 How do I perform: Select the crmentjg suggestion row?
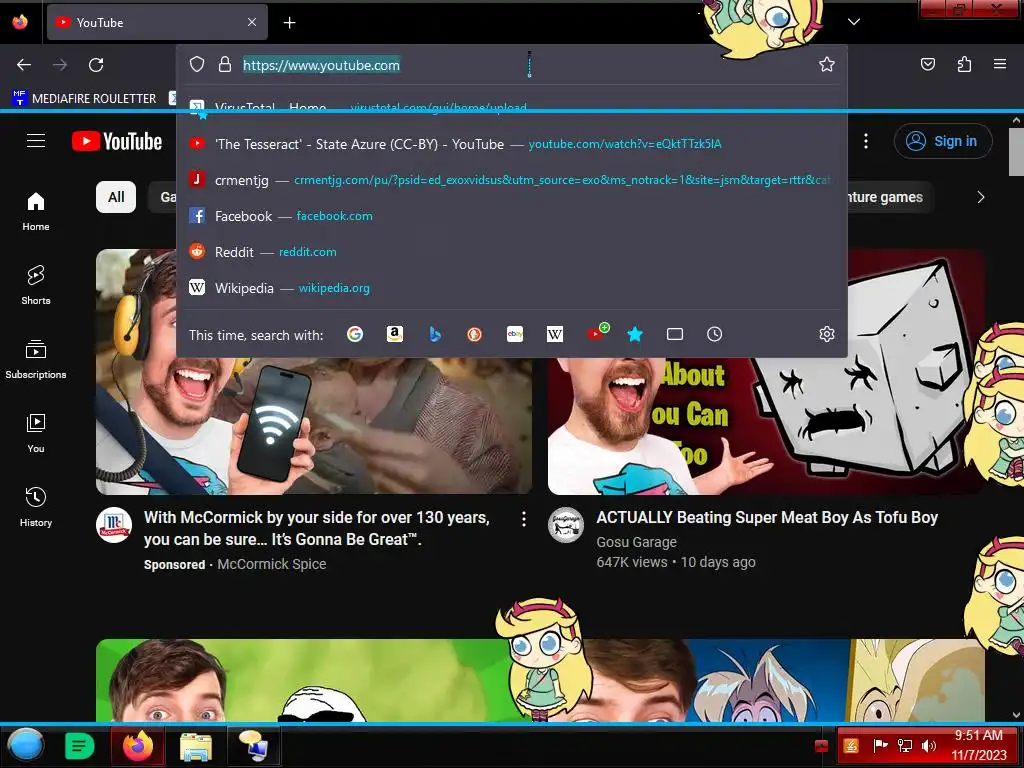(x=512, y=180)
